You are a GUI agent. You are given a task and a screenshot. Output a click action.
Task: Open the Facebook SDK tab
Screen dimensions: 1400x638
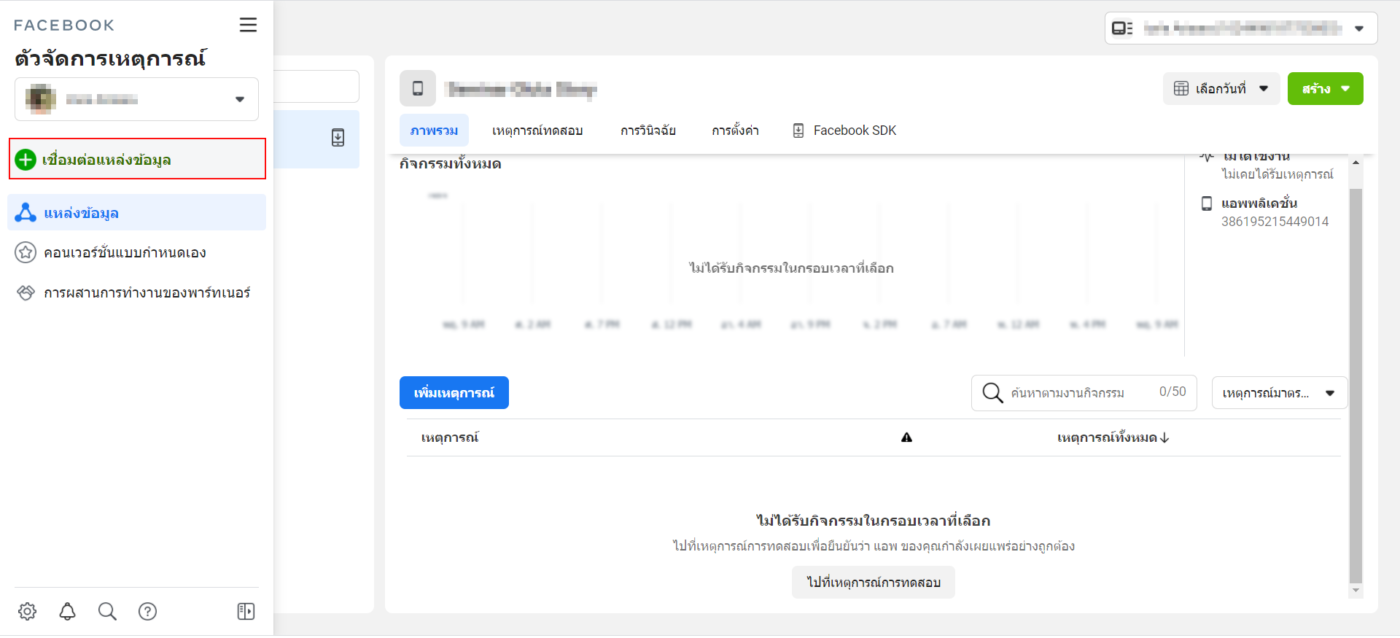pyautogui.click(x=844, y=130)
